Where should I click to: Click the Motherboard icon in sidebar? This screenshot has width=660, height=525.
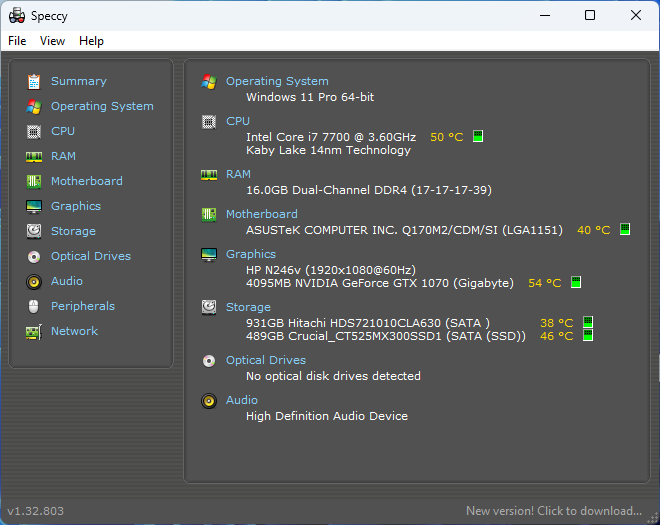pyautogui.click(x=34, y=181)
